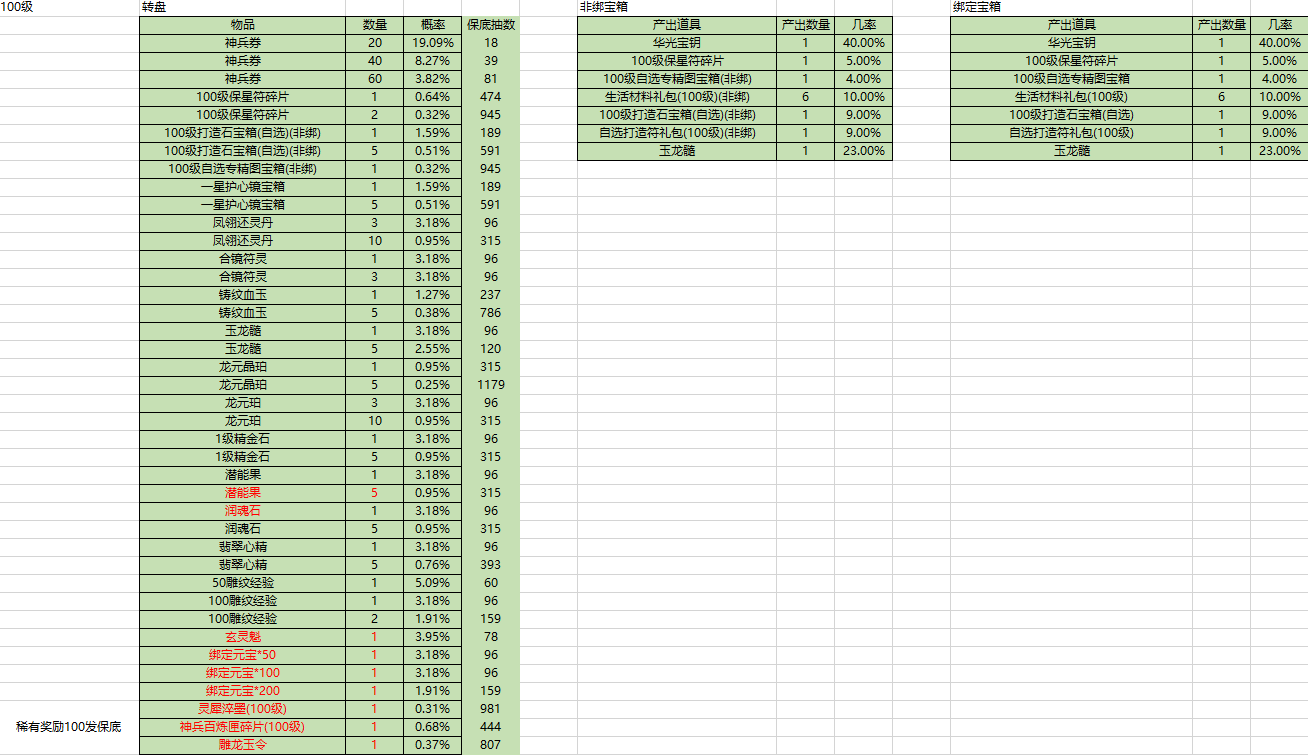The height and width of the screenshot is (755, 1308).
Task: Select '华光宝钥' in the 非绑宝箱 table
Action: [676, 43]
